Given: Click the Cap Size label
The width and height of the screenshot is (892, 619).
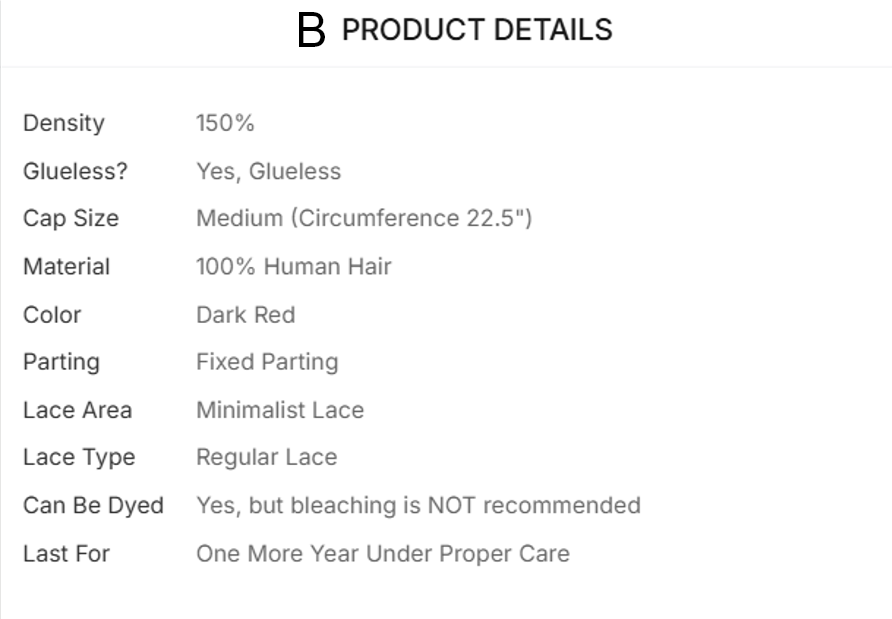Looking at the screenshot, I should 71,218.
